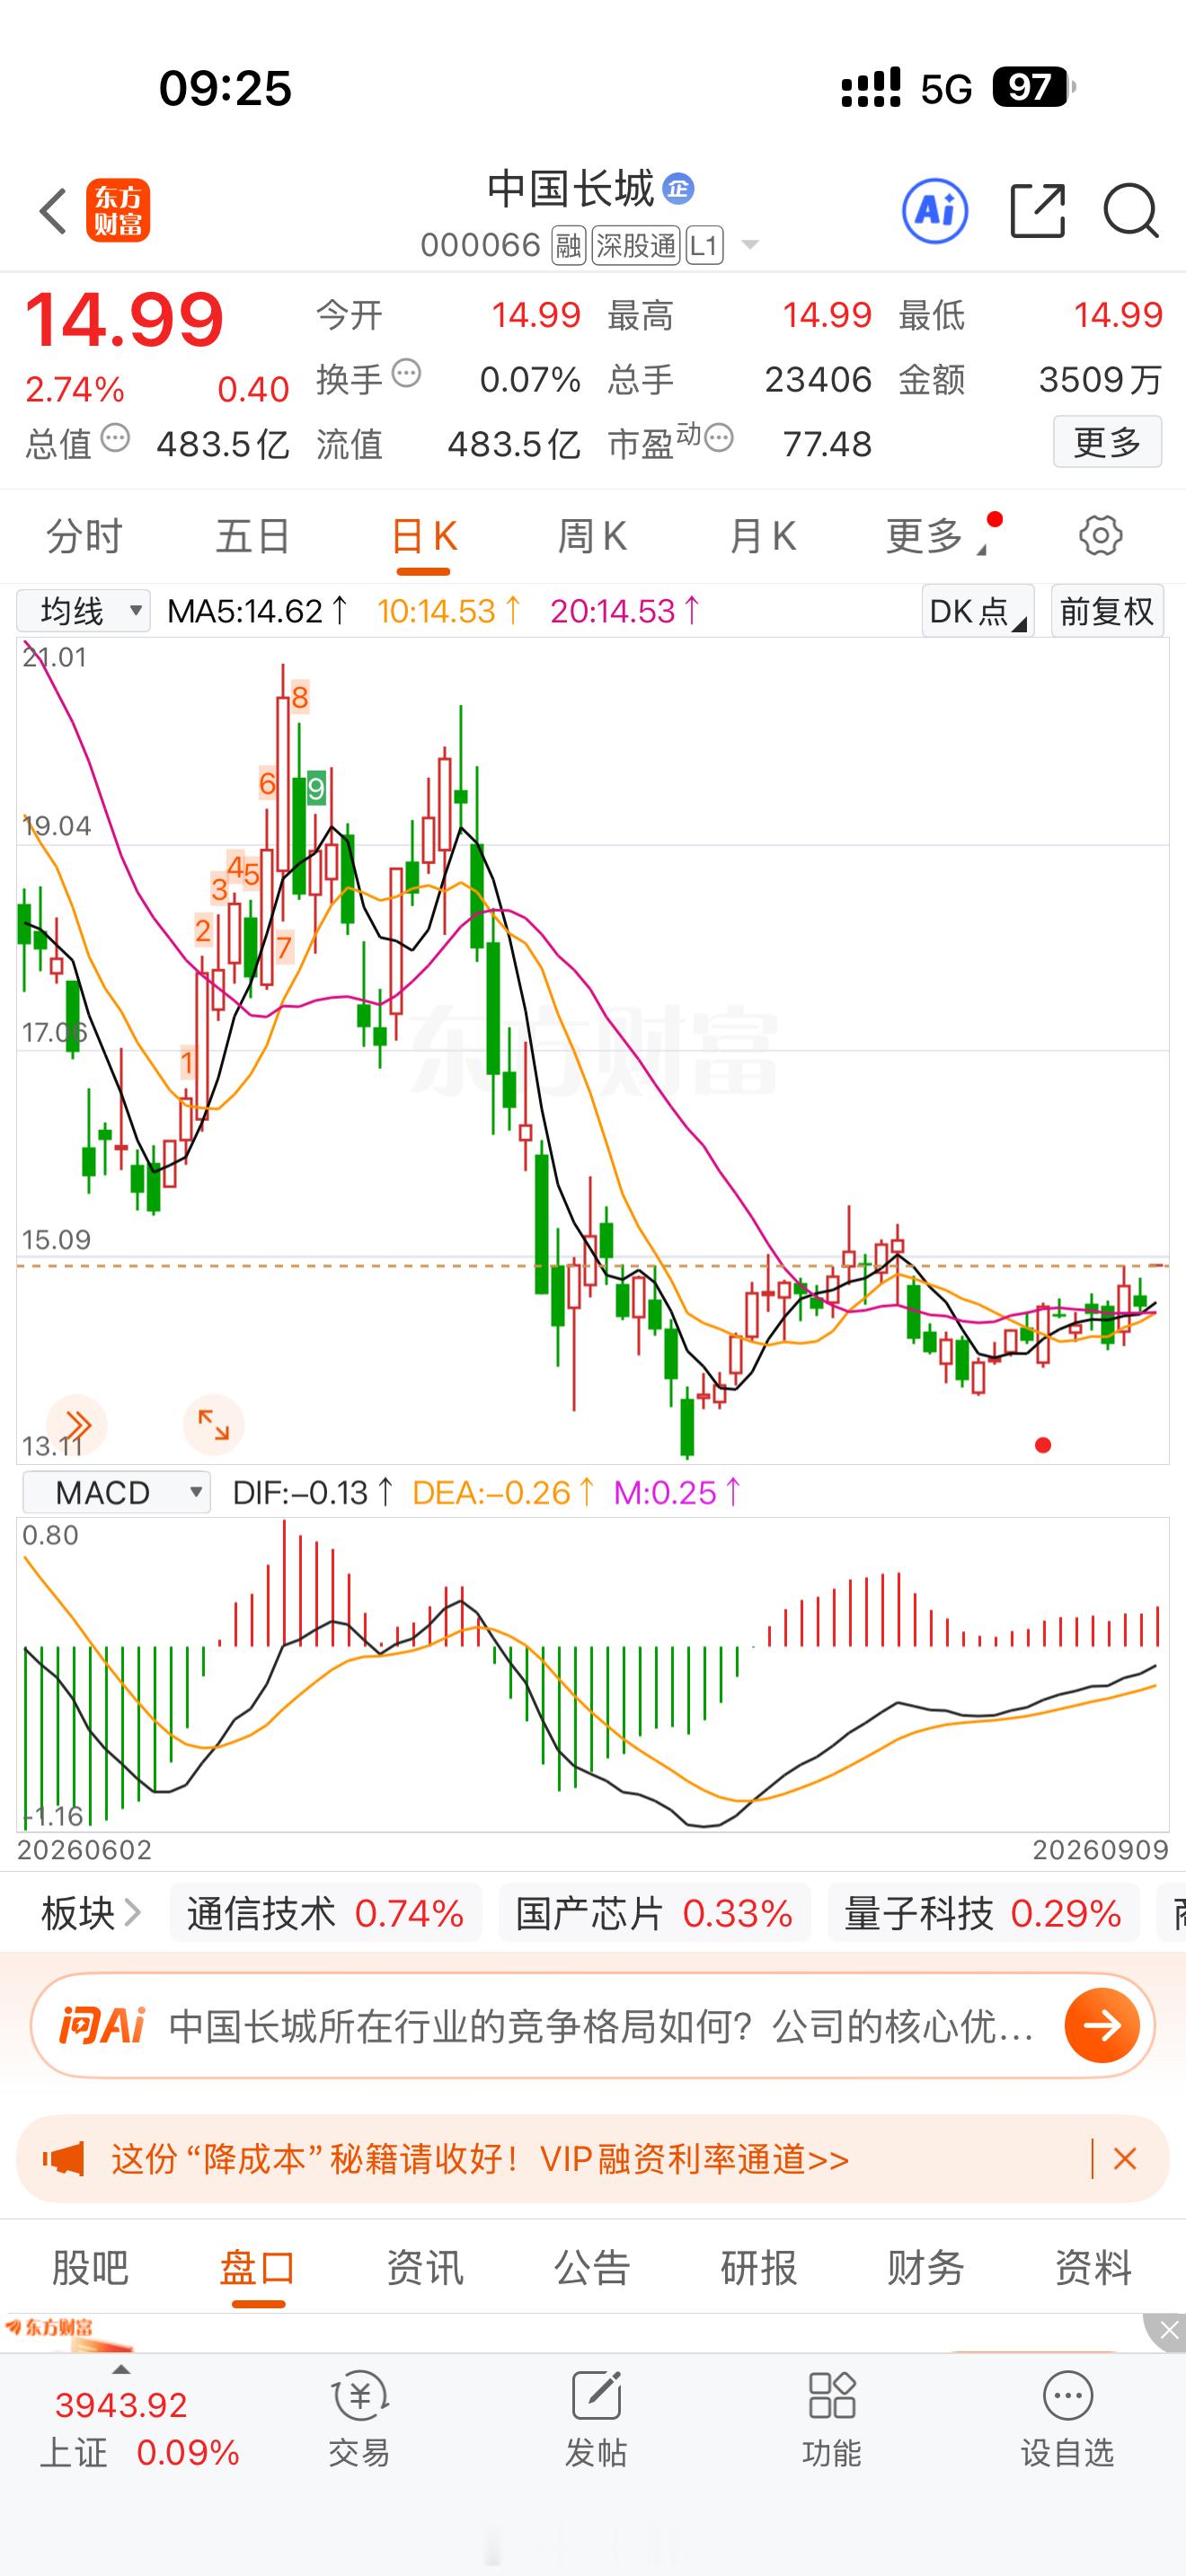Tap the 换手 info icon
Viewport: 1186px width, 2576px height.
point(406,374)
